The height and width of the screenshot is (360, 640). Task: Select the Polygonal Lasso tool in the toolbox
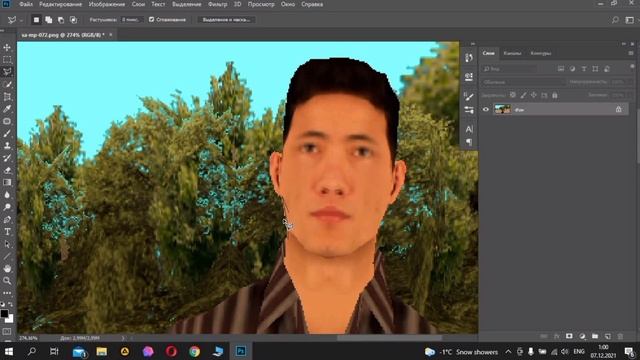[7, 72]
